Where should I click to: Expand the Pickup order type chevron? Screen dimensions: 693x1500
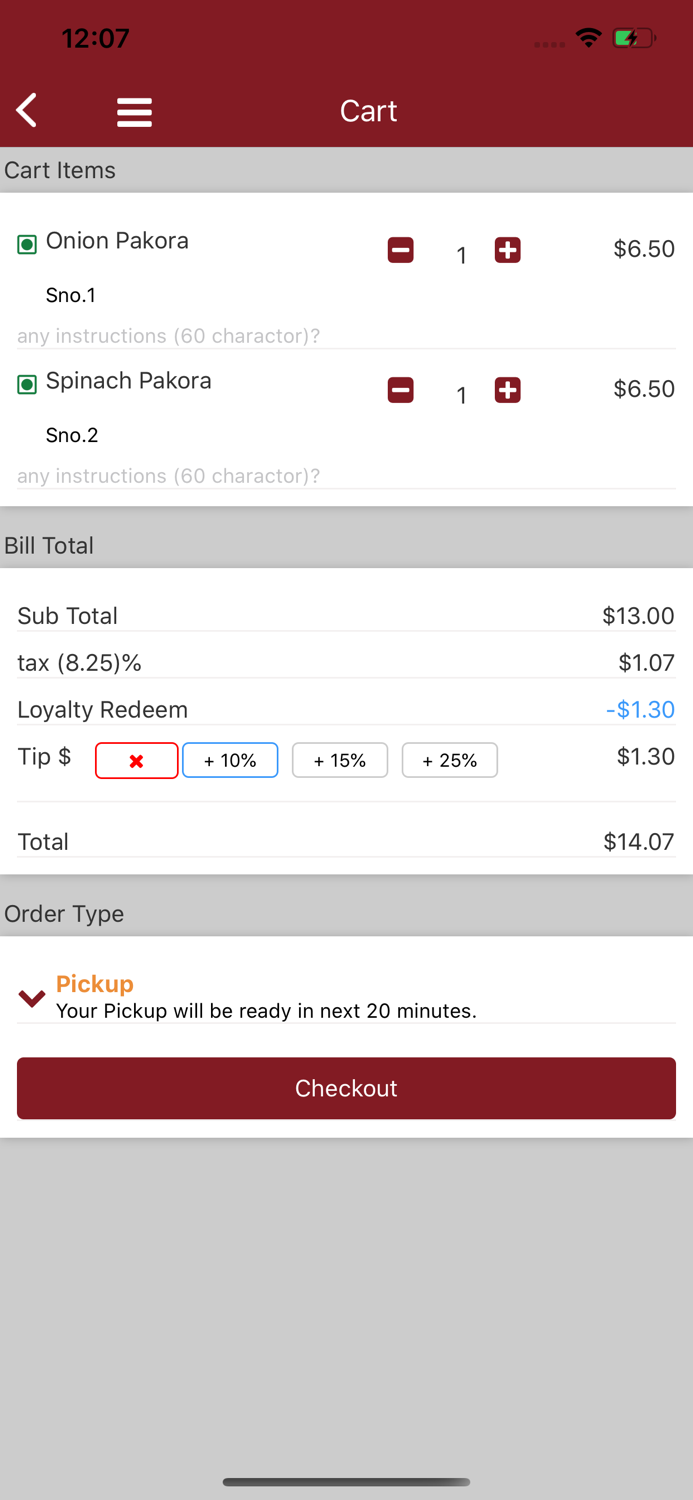(32, 998)
